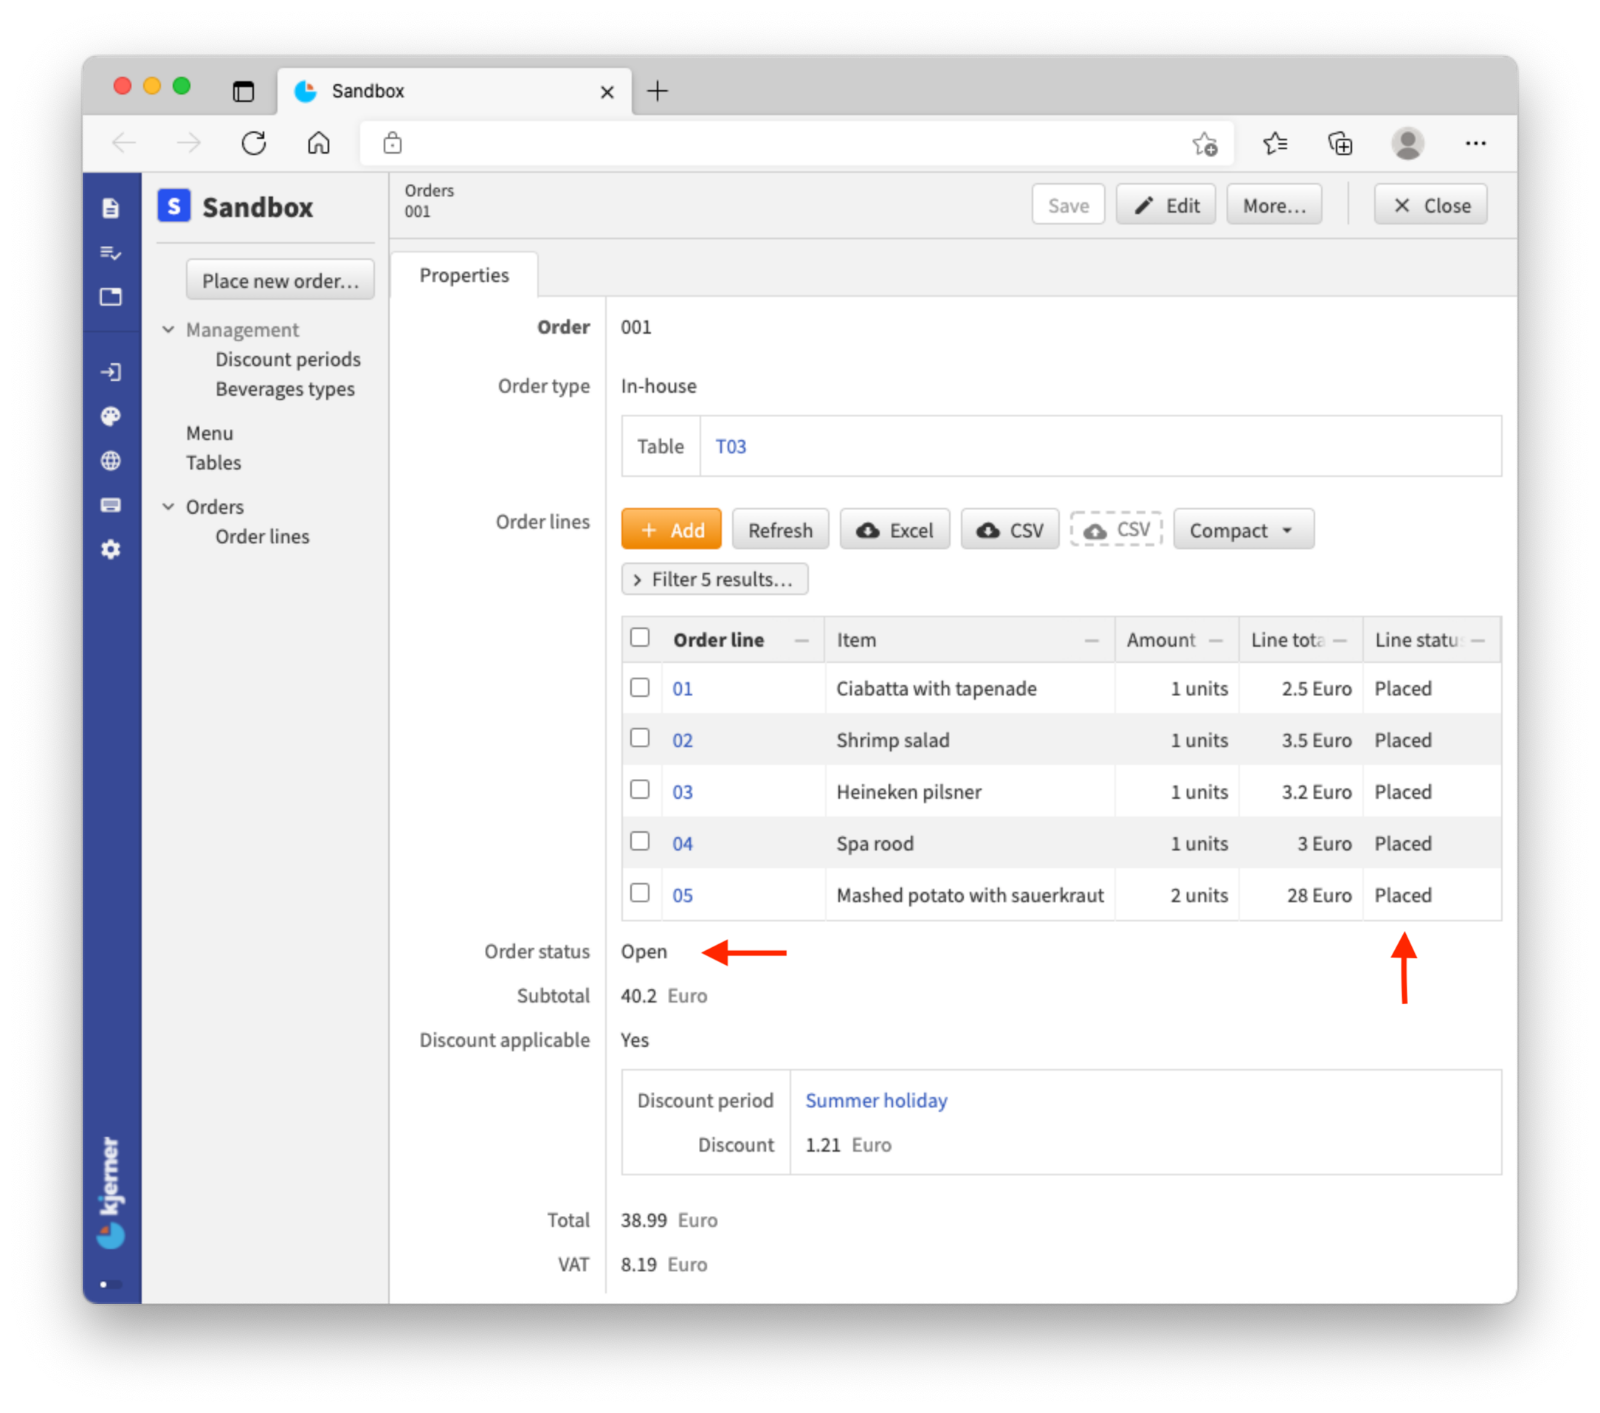Select all order lines checkbox in header

pos(640,638)
